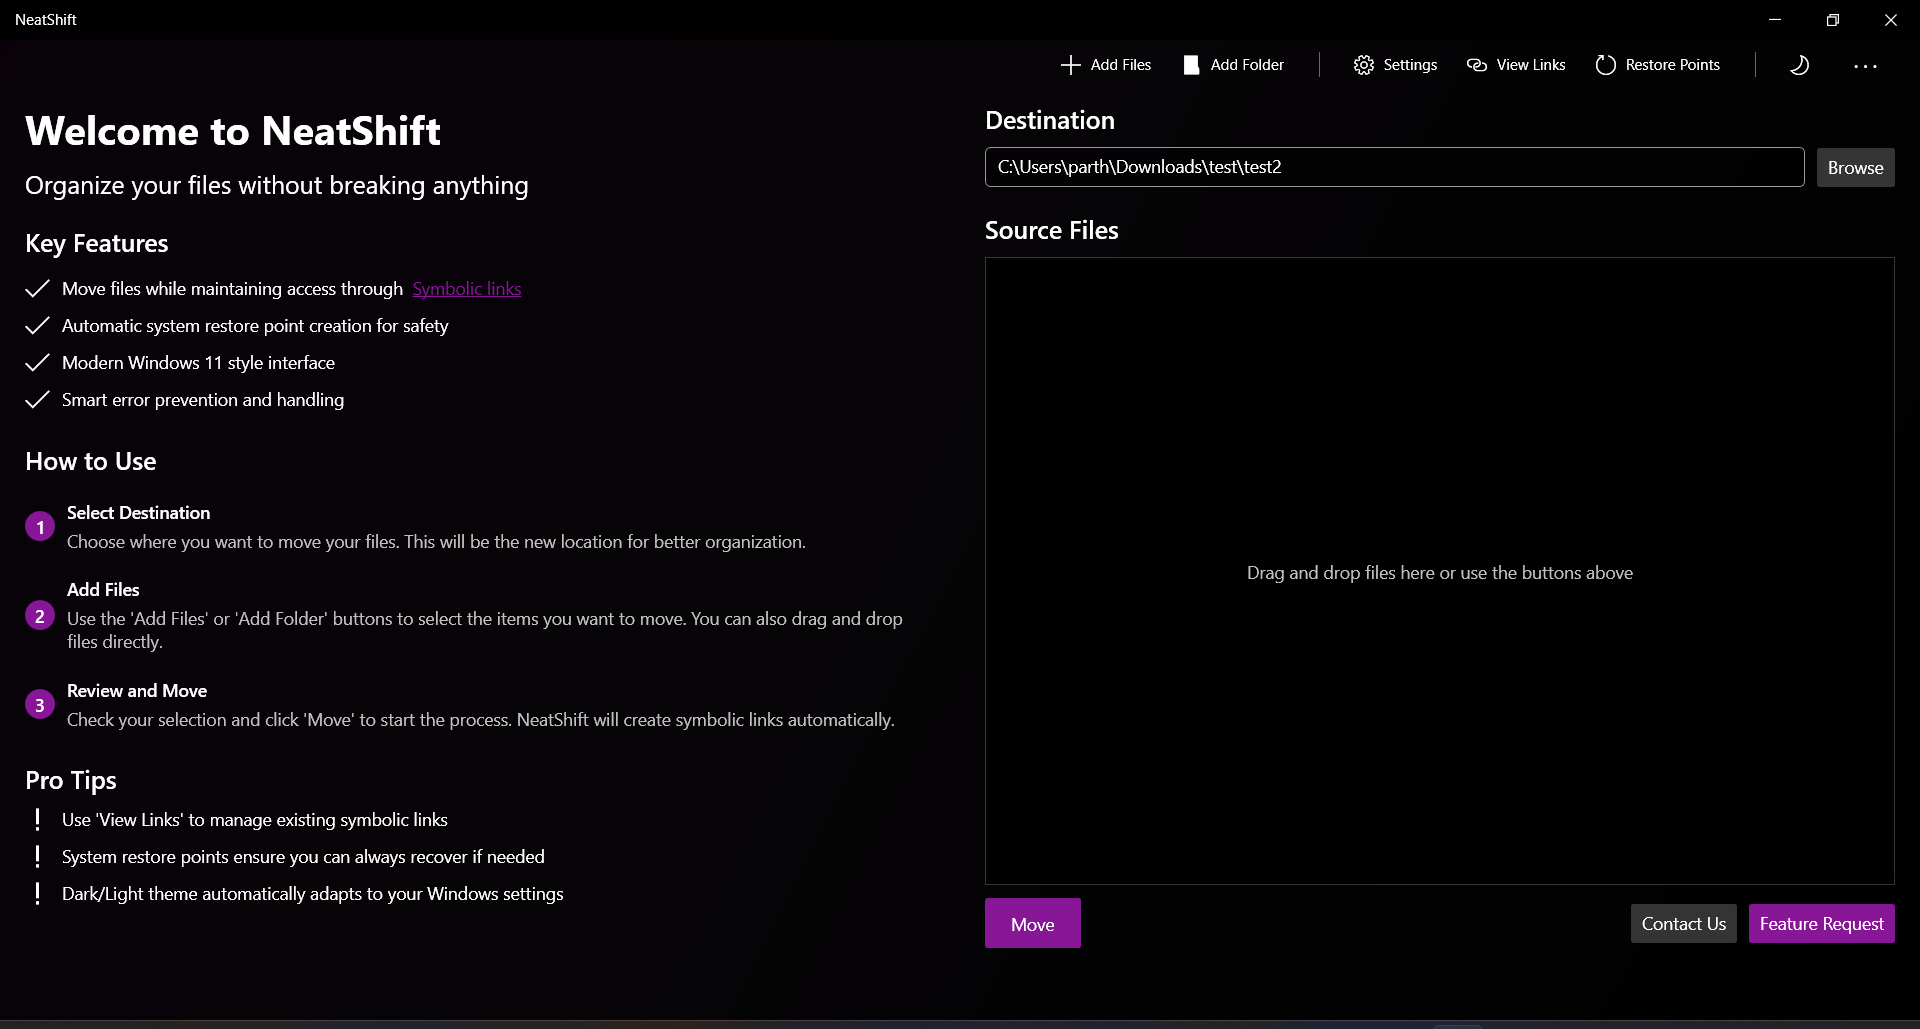Click exclamation mark beside 'System restore points' tip
The image size is (1920, 1029).
pos(38,857)
